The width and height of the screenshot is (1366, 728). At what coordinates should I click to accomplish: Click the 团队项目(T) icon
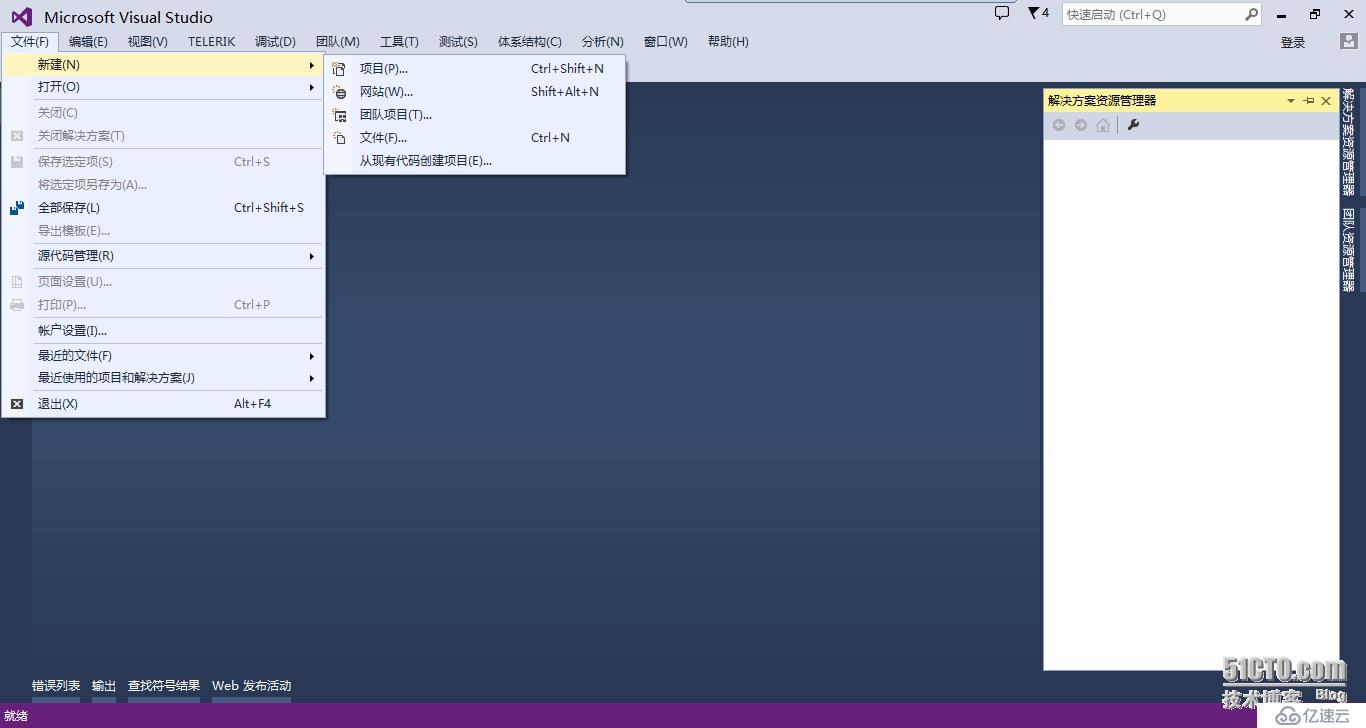pos(339,115)
